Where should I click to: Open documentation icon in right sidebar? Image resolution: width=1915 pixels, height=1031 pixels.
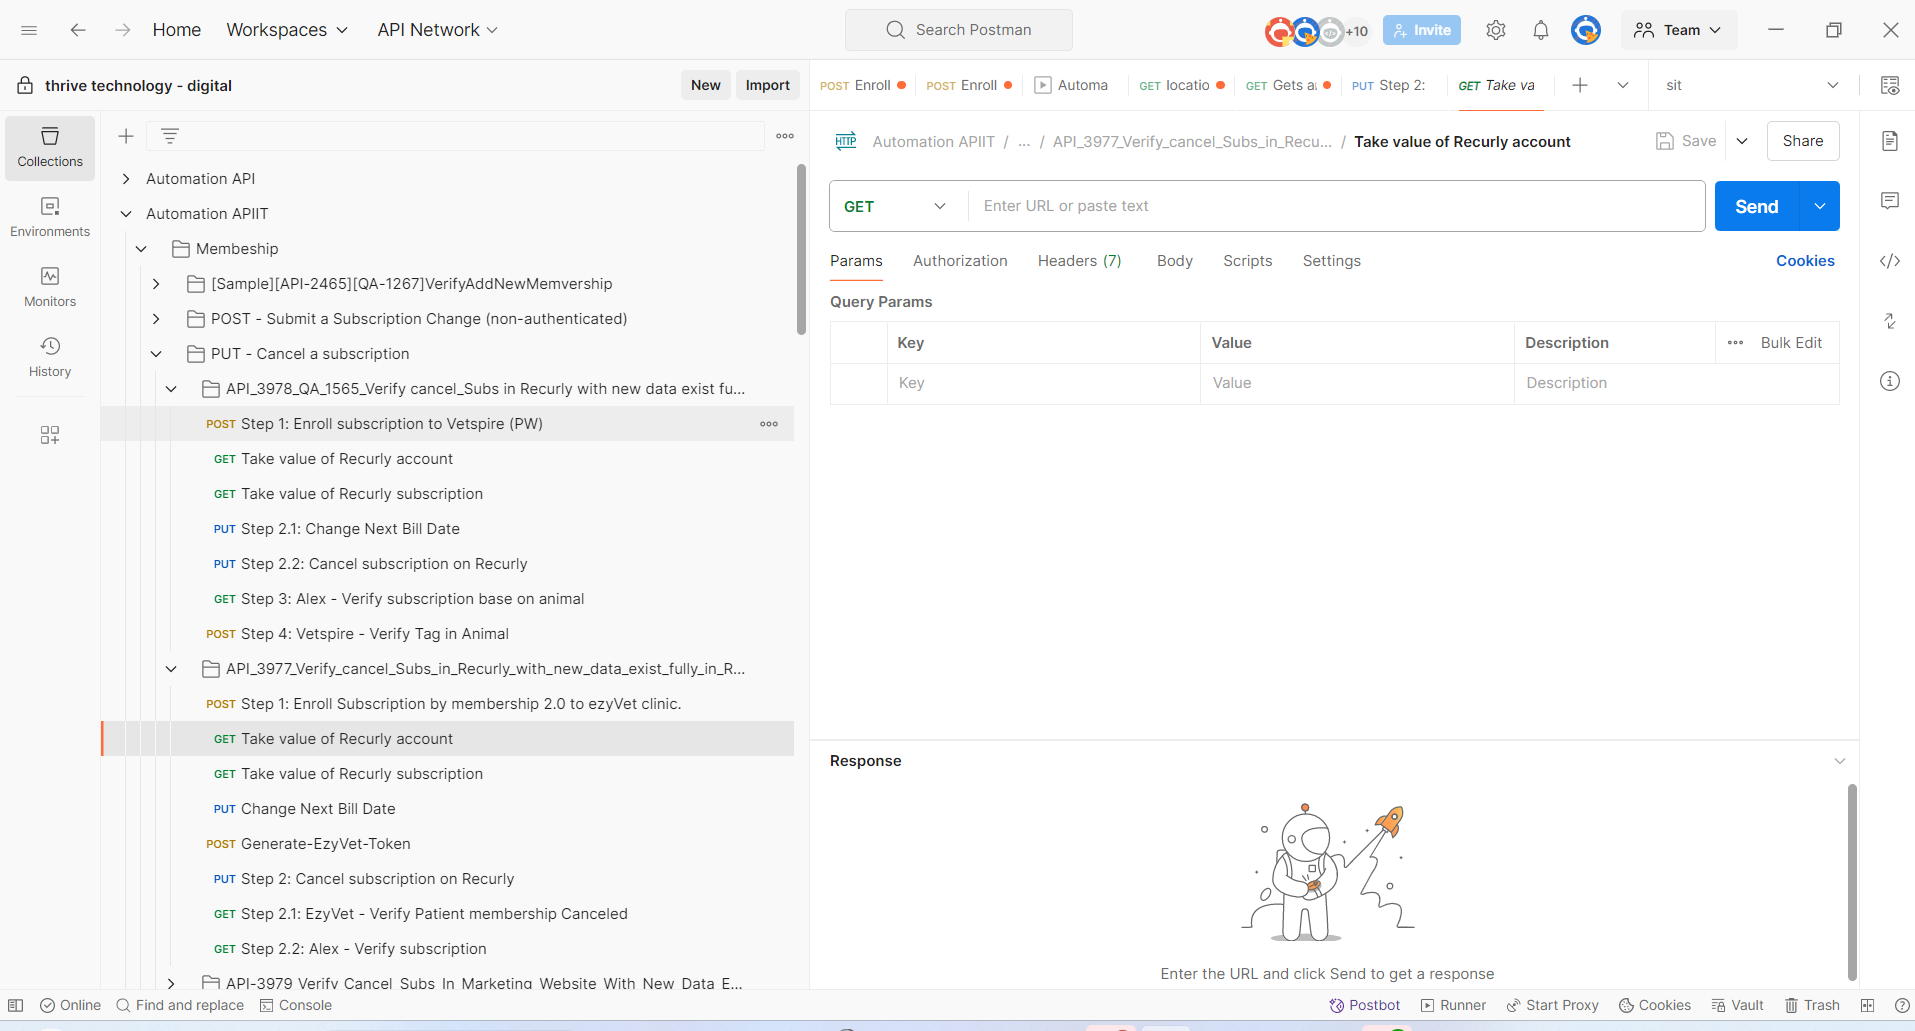tap(1890, 141)
